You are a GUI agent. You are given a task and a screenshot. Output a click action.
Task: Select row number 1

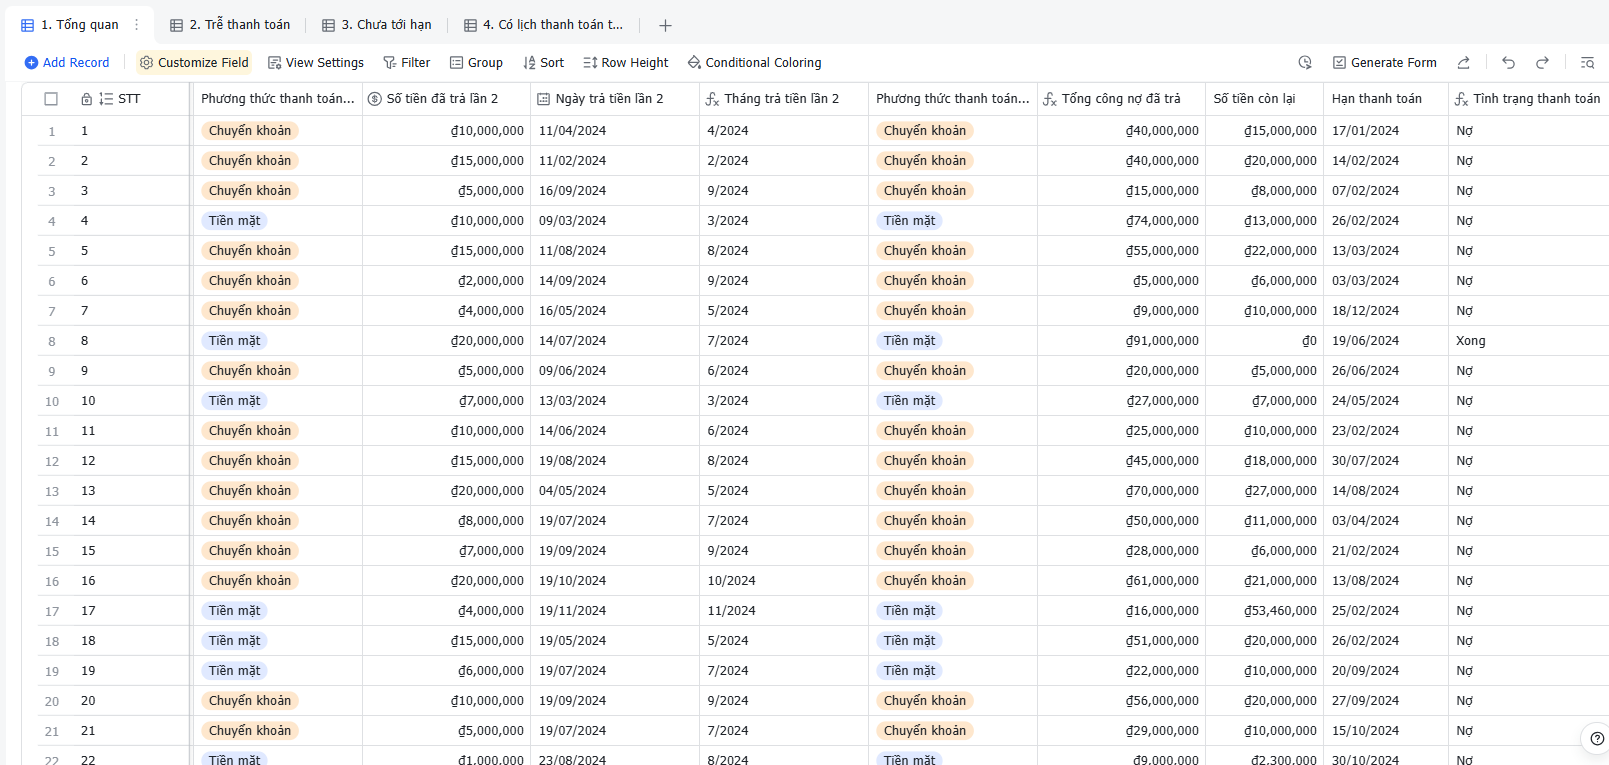tap(52, 131)
